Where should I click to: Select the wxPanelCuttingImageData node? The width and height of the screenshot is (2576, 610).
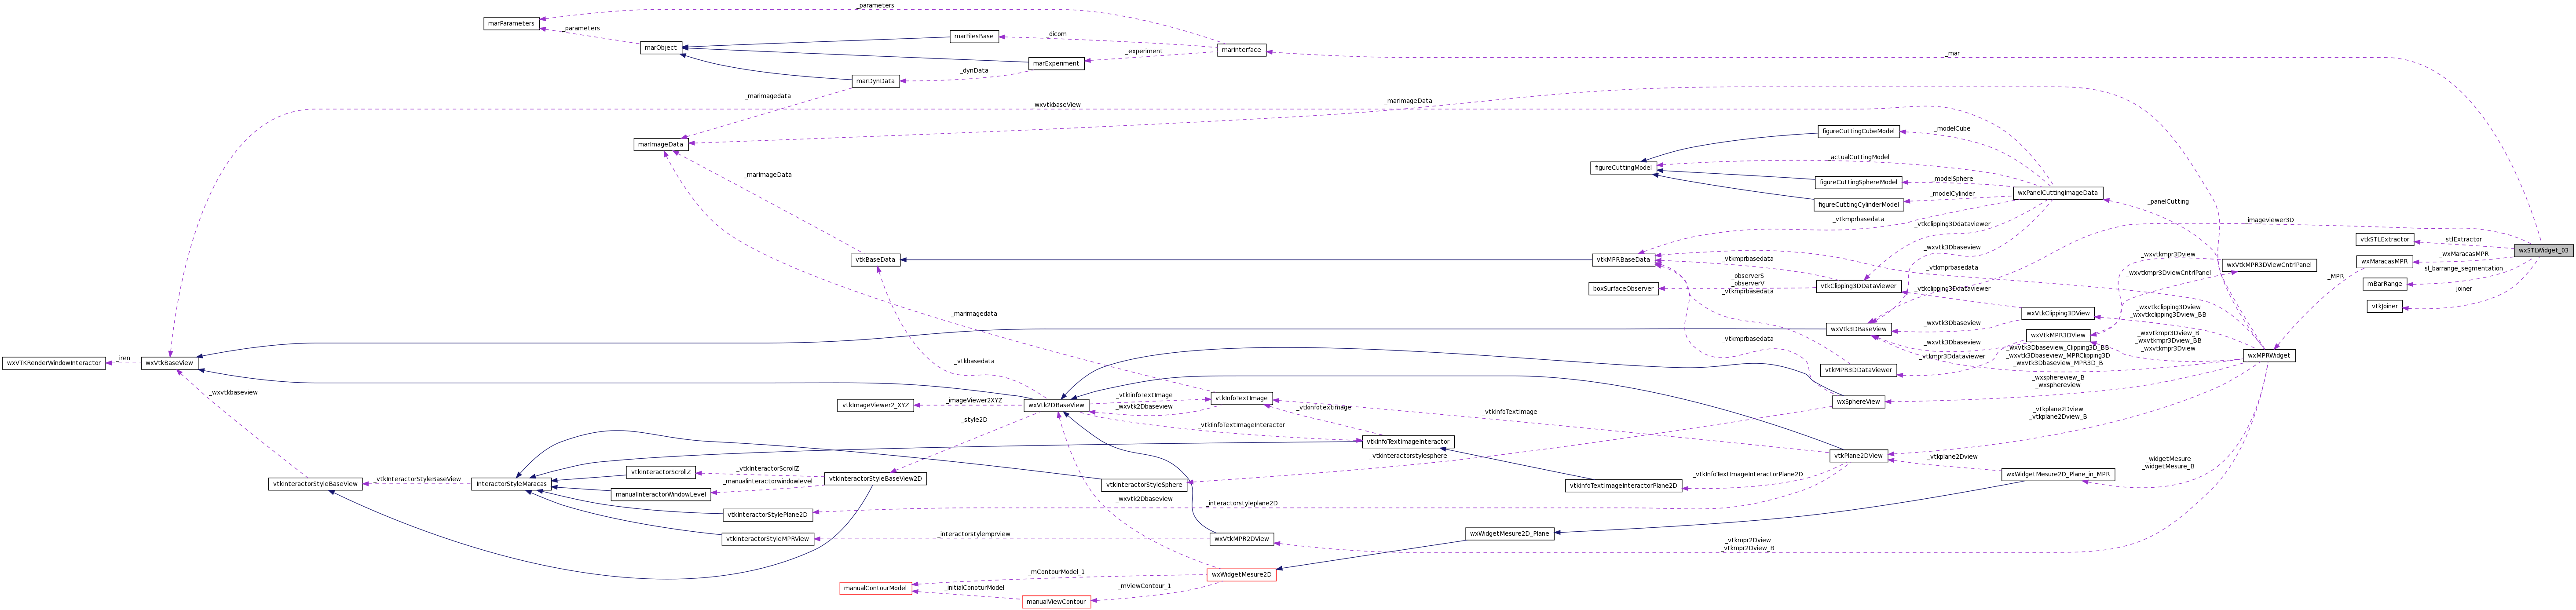pos(2057,192)
